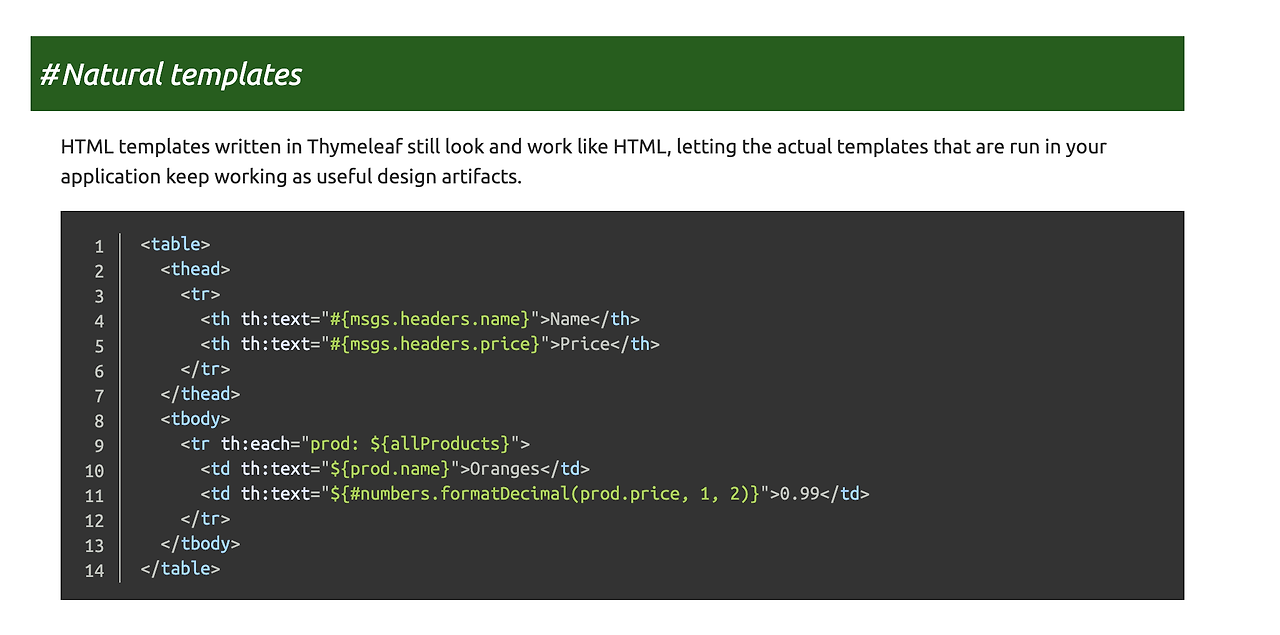Click the text 'Name' in line 4
The width and height of the screenshot is (1280, 635).
point(570,319)
